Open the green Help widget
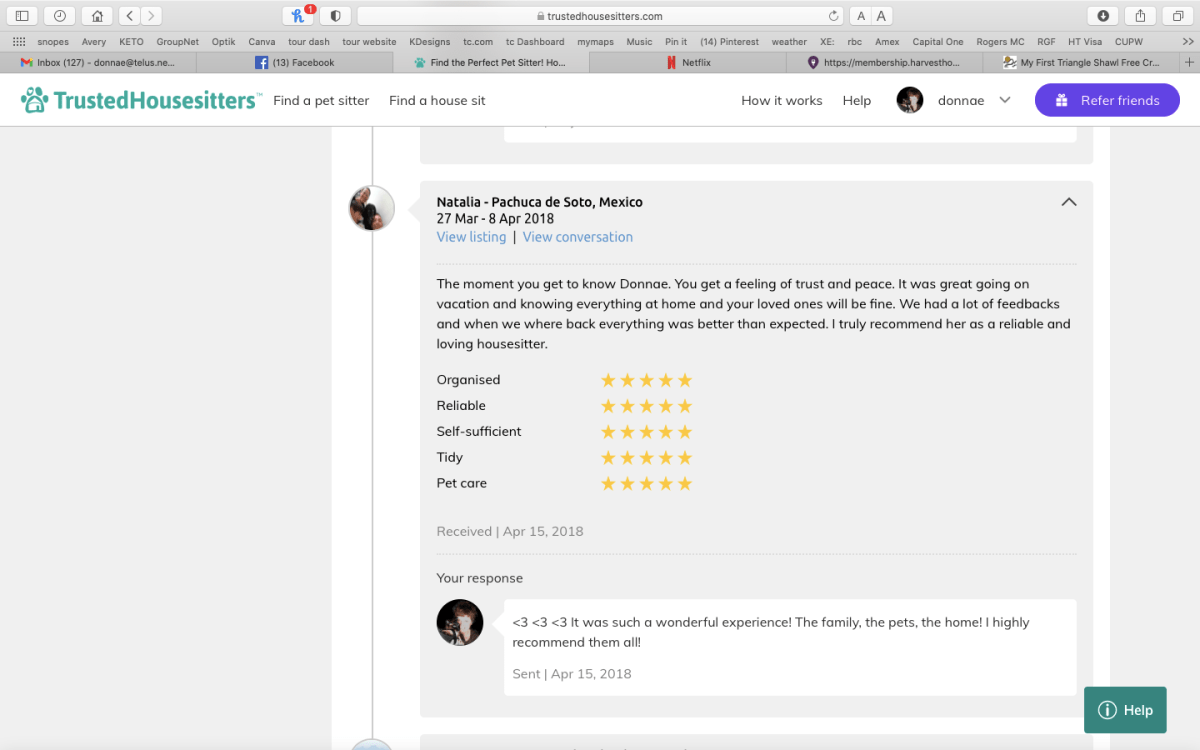 point(1125,710)
